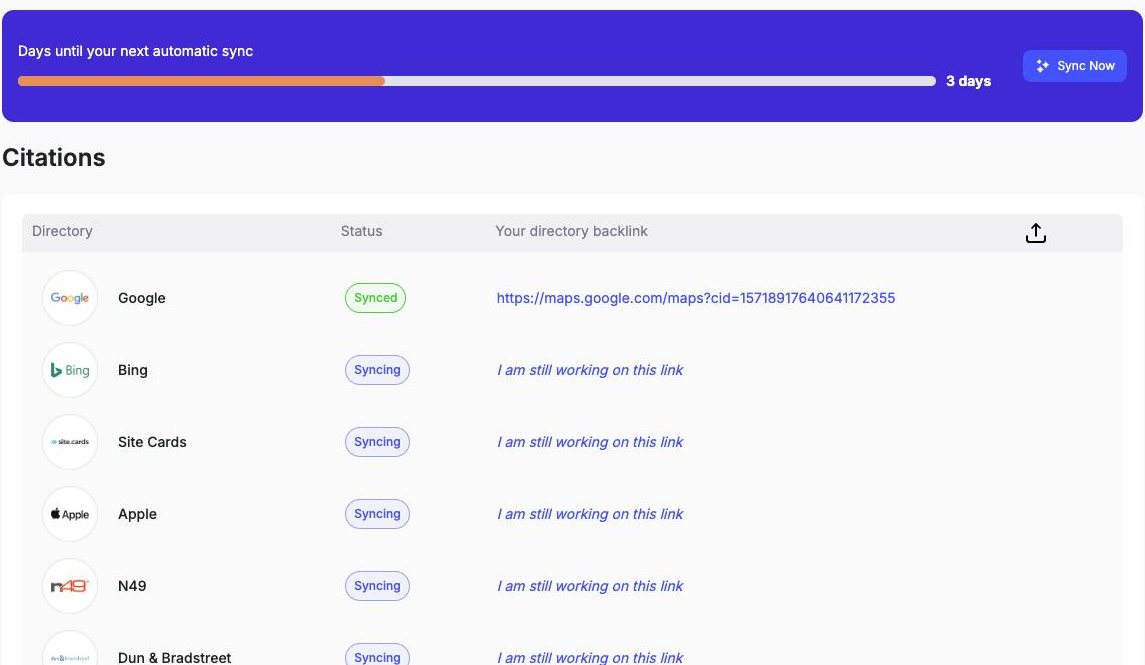This screenshot has height=665, width=1145.
Task: Click the pending link text in N49 row
Action: pos(590,586)
